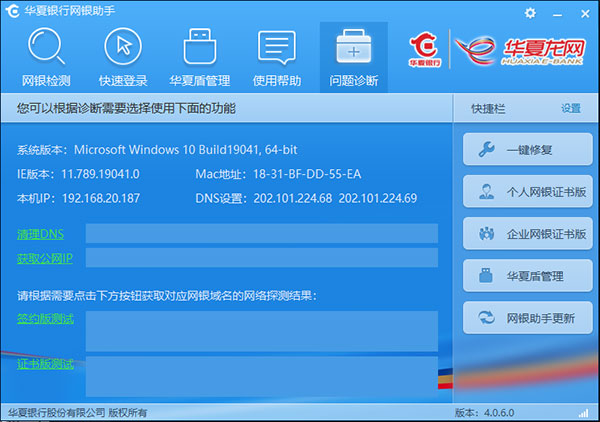The image size is (600, 422).
Task: Switch to the 使用帮助 tab label
Action: pos(277,81)
